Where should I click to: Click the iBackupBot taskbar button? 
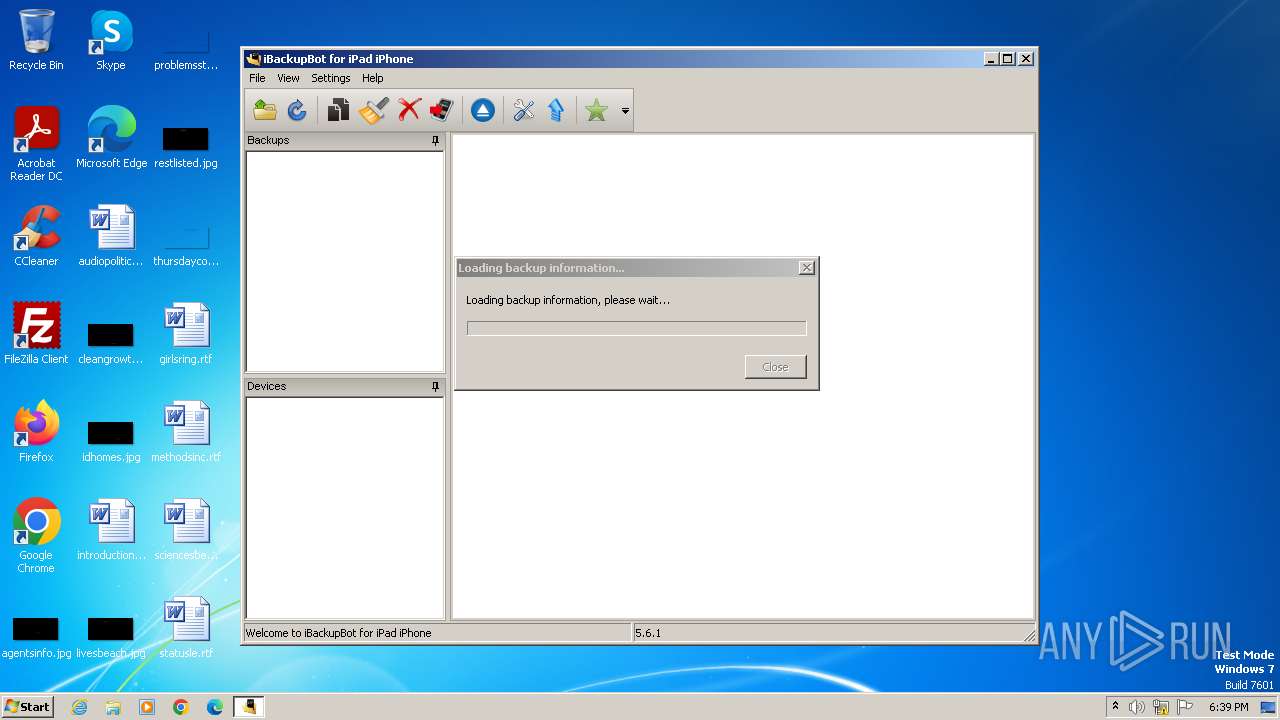click(249, 707)
